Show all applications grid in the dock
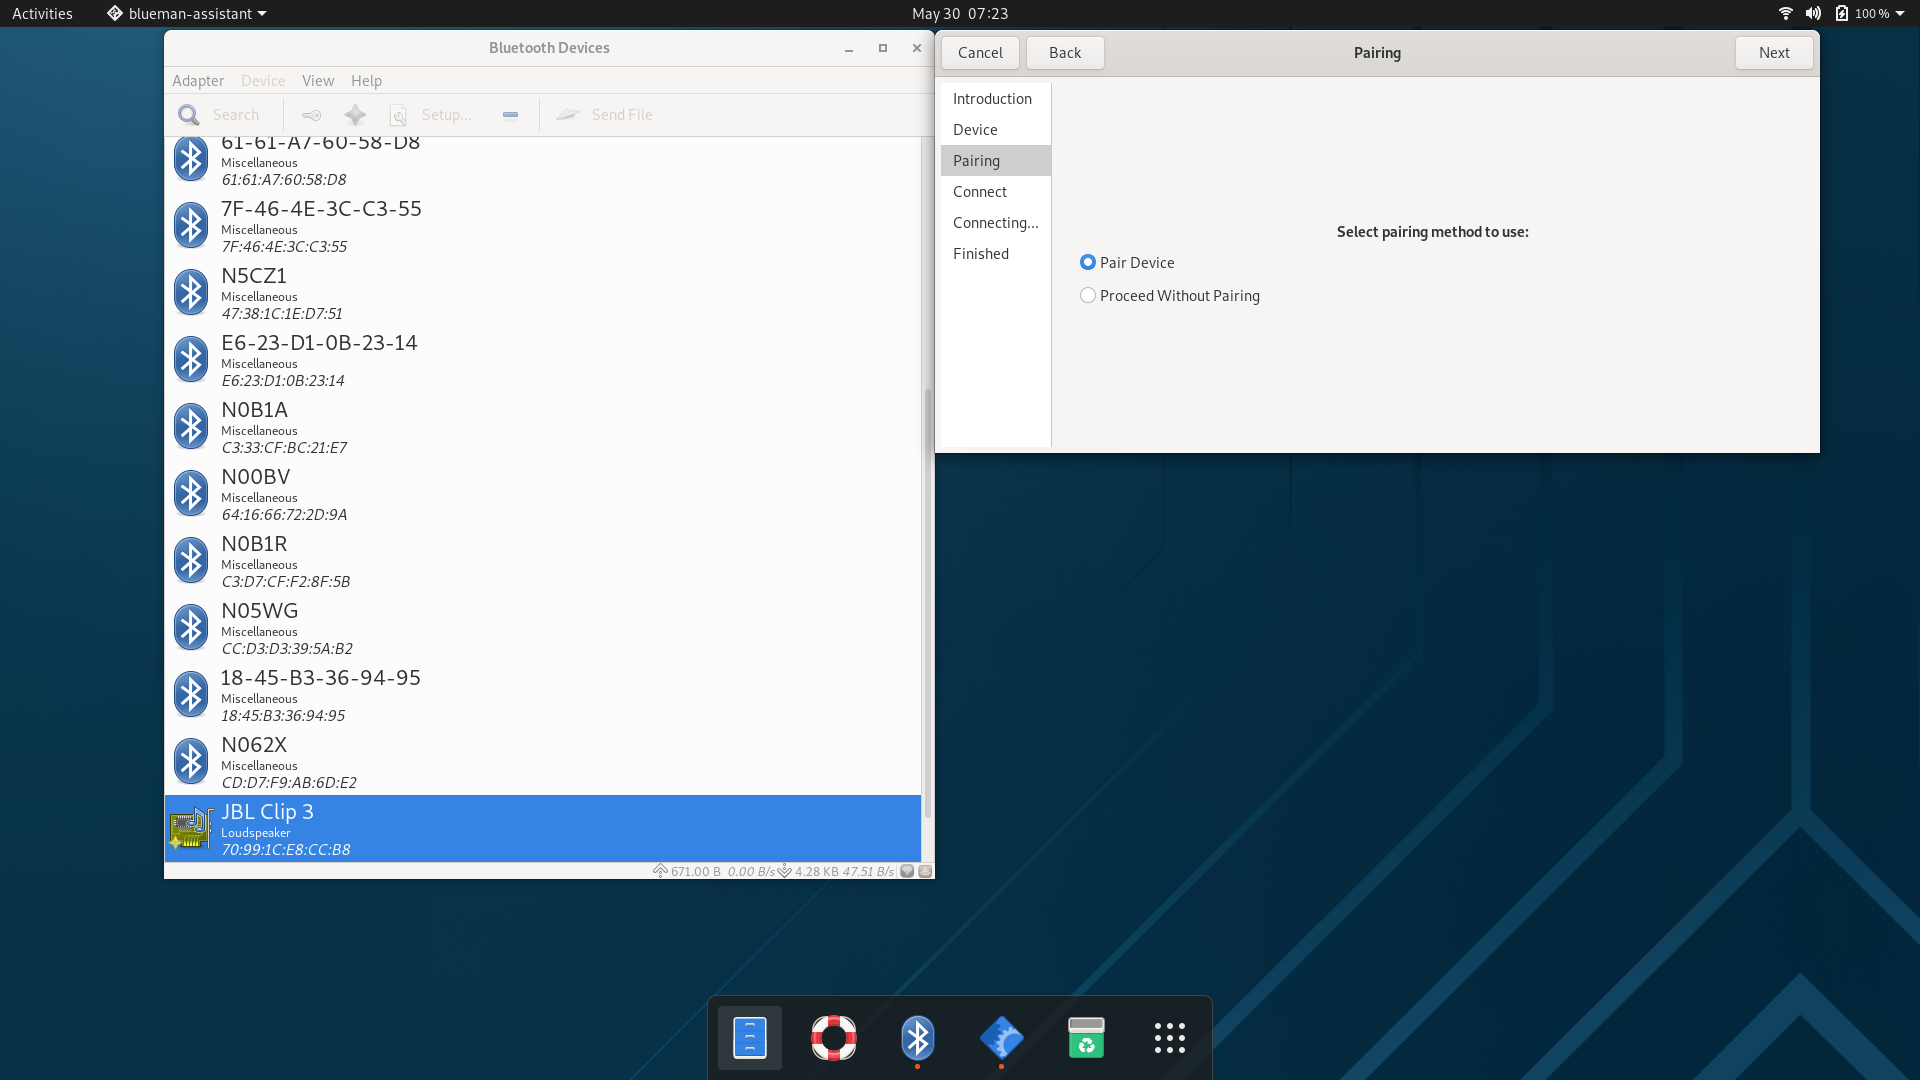This screenshot has height=1080, width=1920. (1170, 1038)
